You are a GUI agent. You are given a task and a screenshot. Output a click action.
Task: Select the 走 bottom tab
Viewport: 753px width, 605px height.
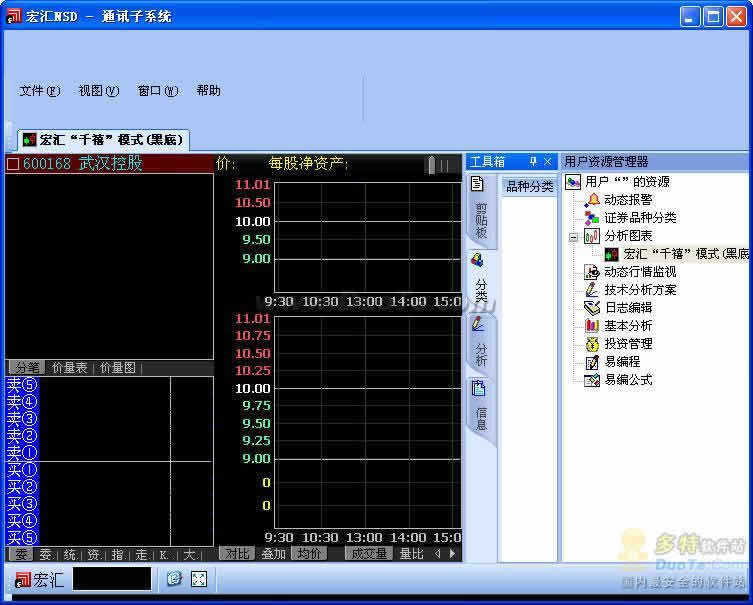coord(141,555)
